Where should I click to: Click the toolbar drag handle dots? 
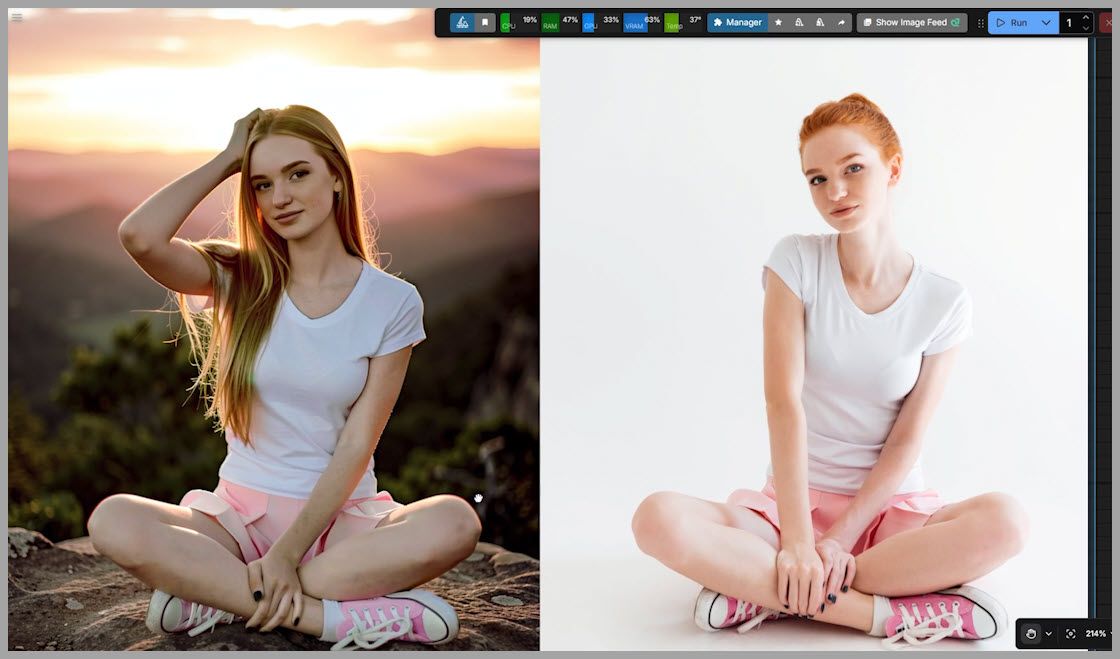[x=980, y=22]
